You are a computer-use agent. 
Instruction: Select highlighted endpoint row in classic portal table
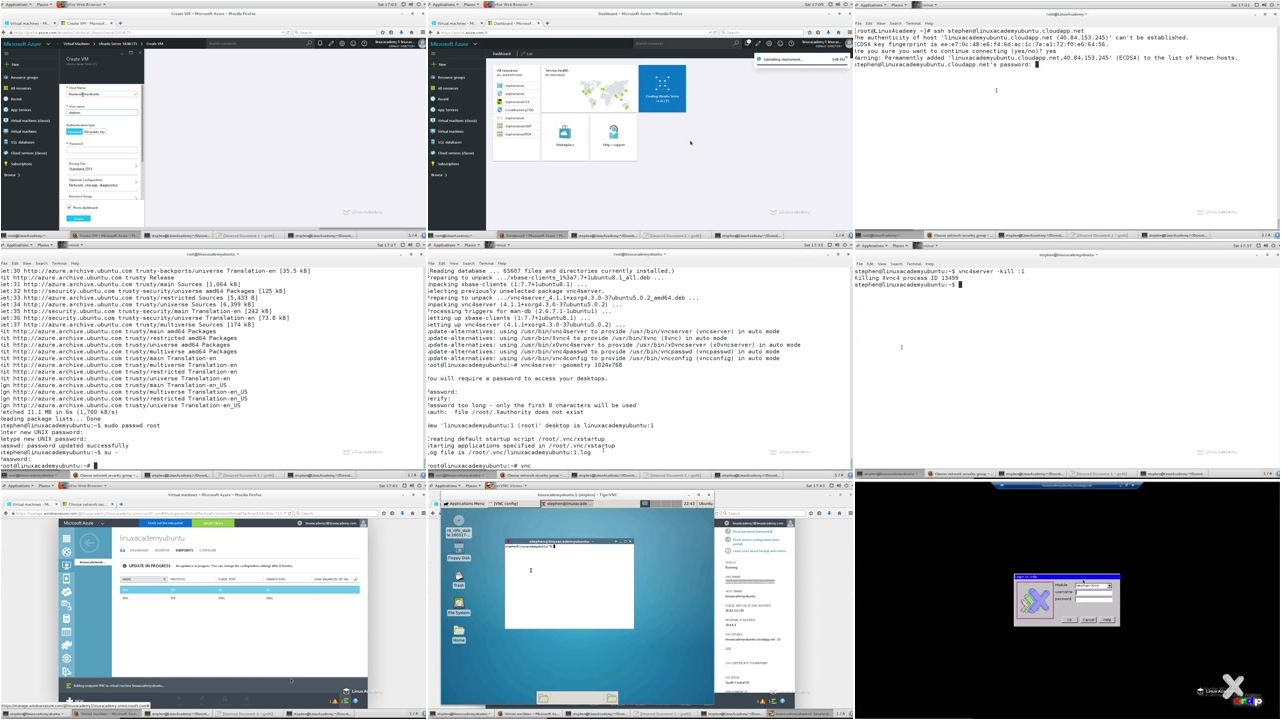point(239,589)
